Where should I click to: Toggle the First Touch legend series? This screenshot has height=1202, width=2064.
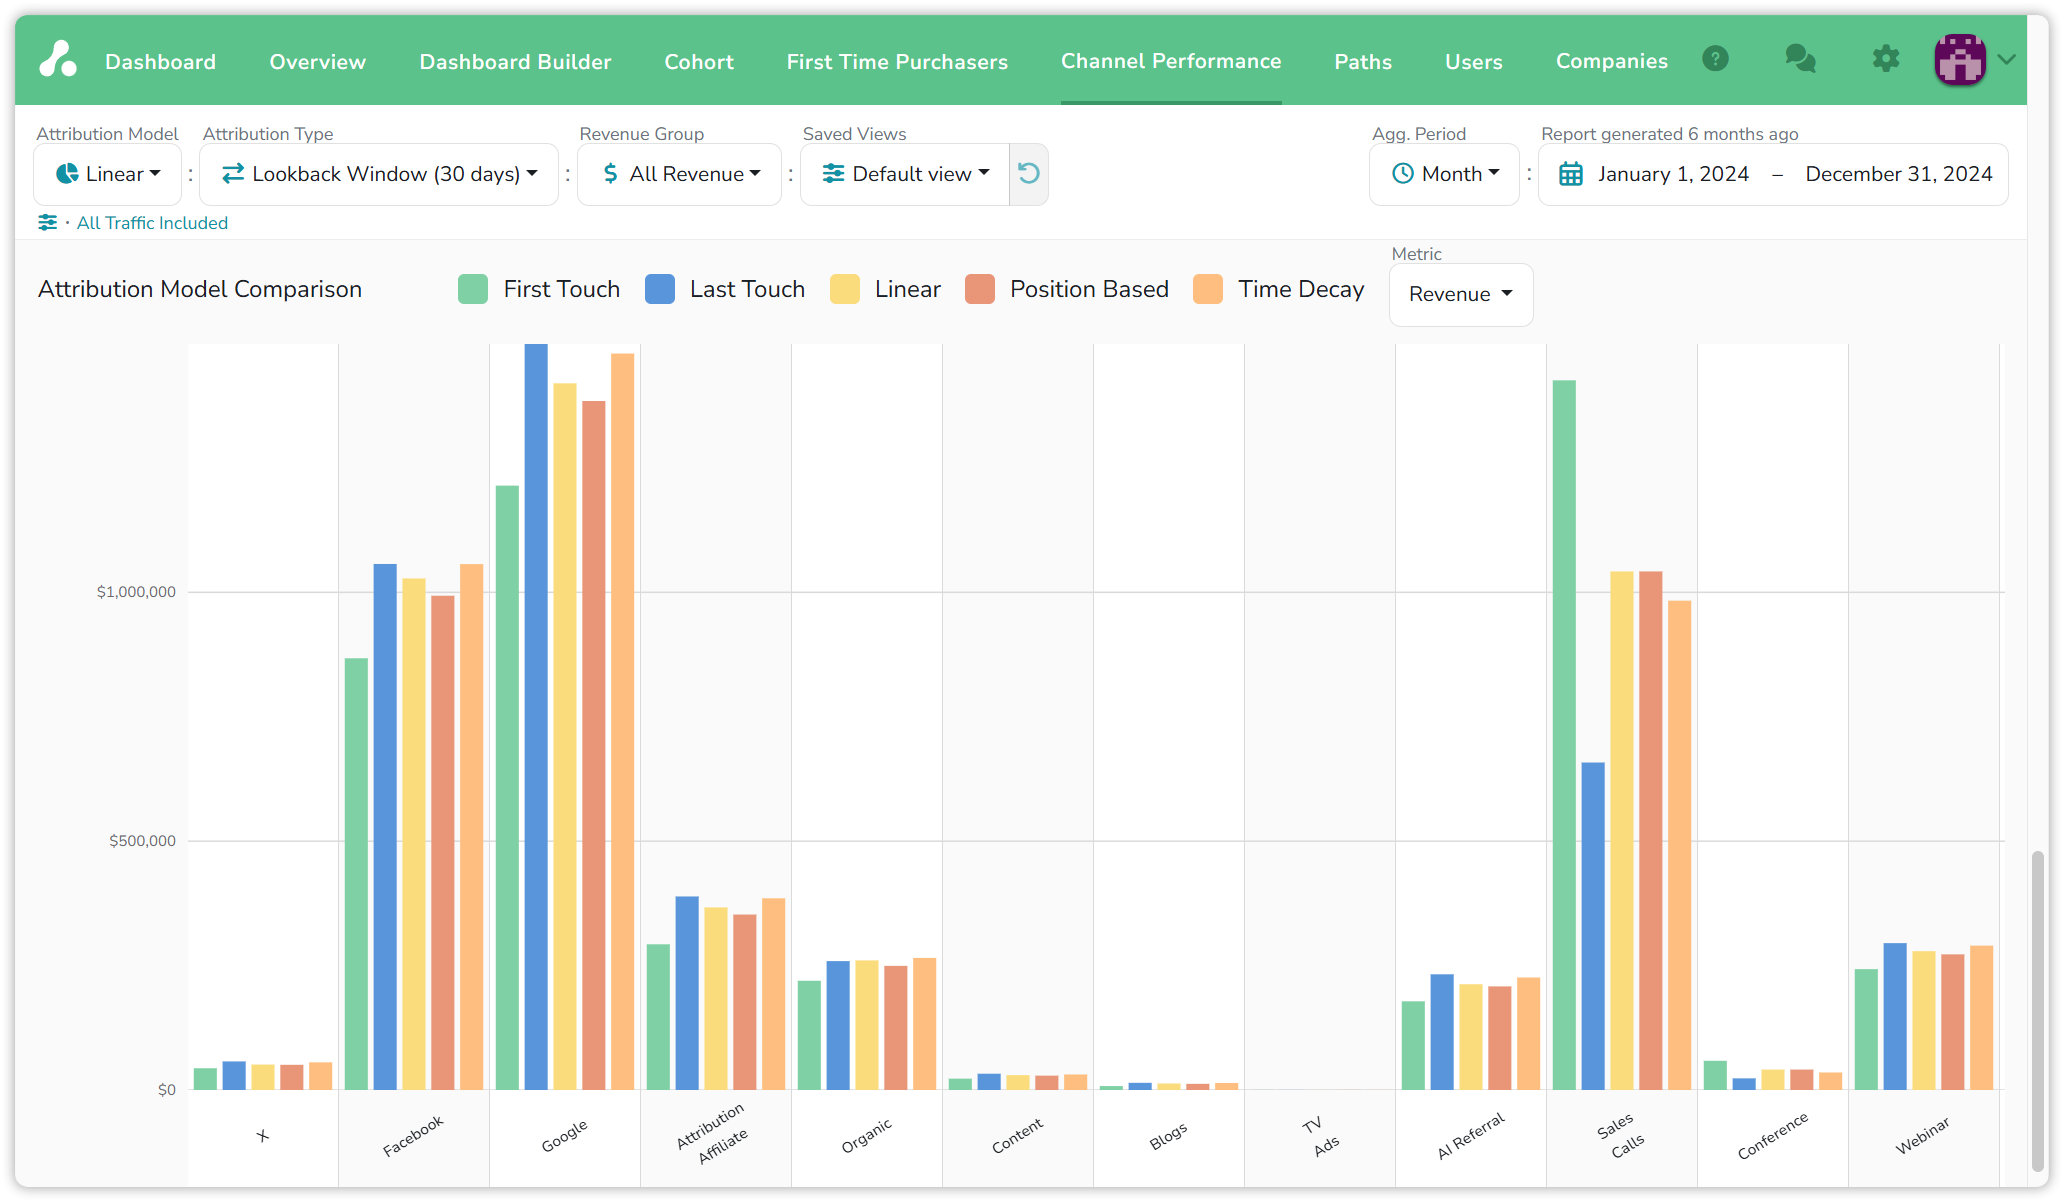click(x=539, y=289)
